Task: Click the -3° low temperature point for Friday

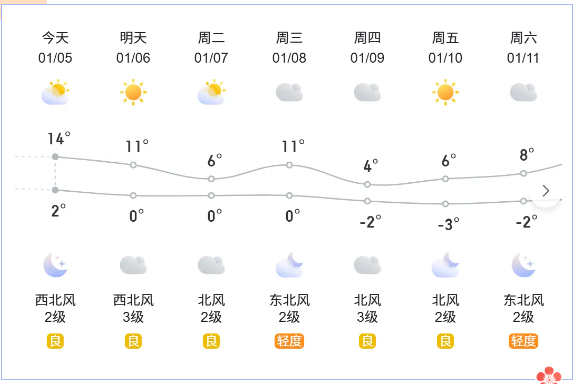Action: [445, 204]
